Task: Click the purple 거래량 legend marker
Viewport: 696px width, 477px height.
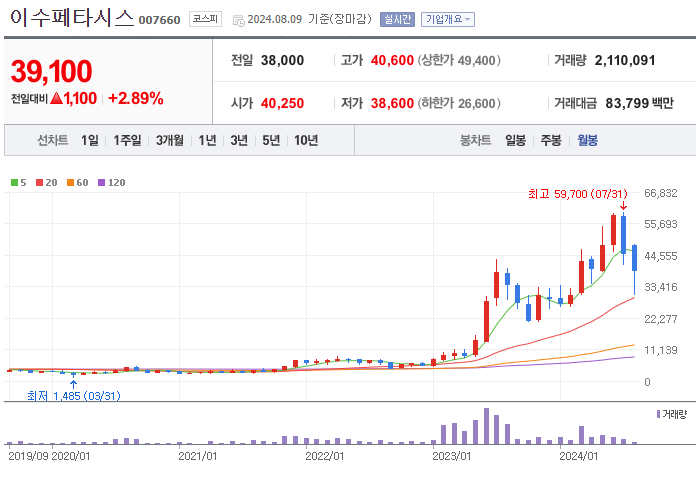Action: point(658,414)
